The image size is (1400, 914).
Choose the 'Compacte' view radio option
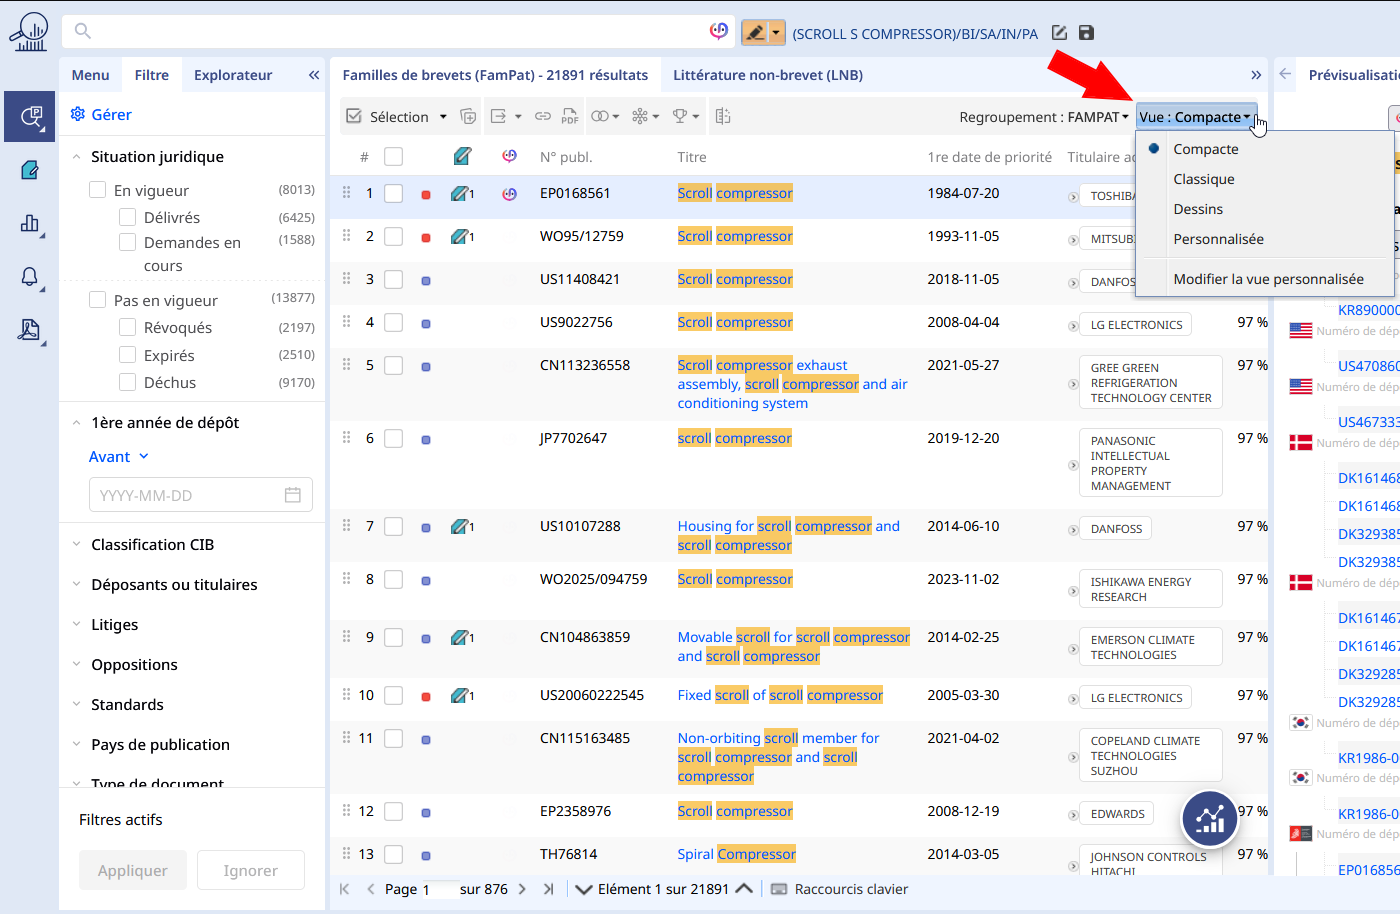point(1205,149)
